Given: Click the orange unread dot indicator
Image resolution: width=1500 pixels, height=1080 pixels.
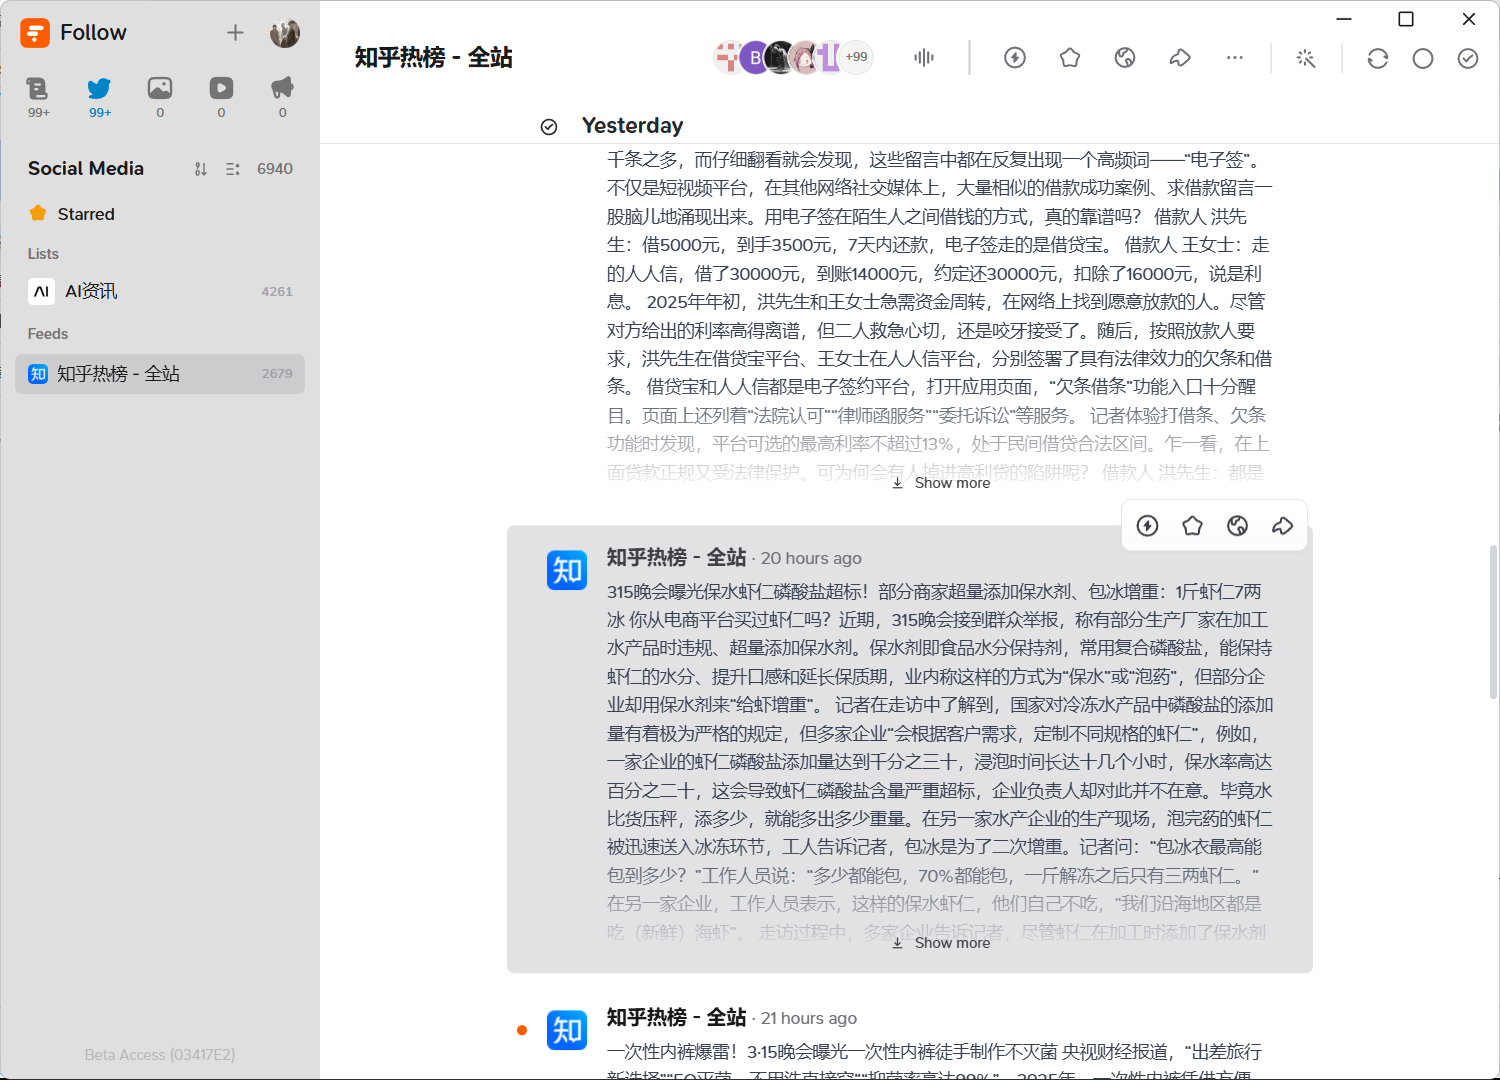Looking at the screenshot, I should [522, 1030].
